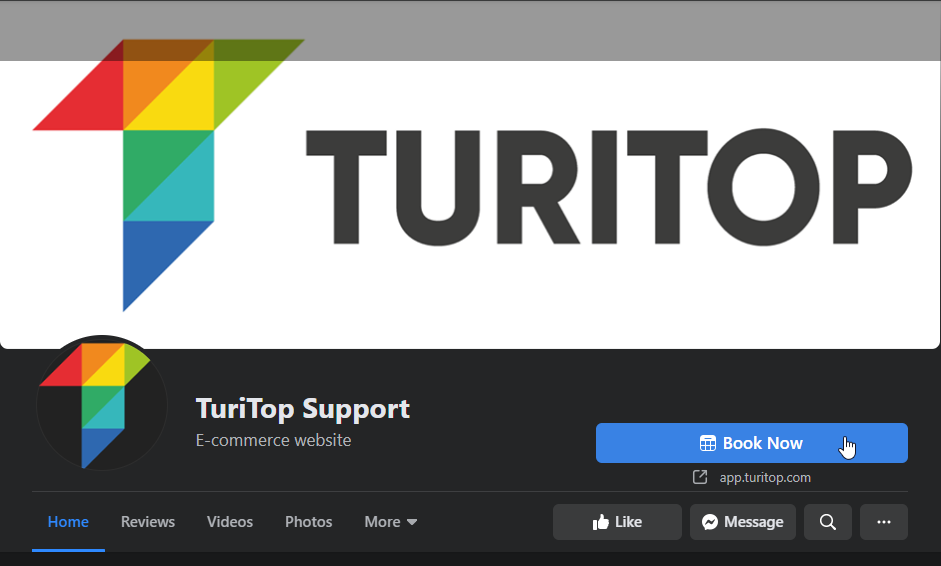Click the caret arrow next to More
Screen dimensions: 941x566
(x=411, y=523)
